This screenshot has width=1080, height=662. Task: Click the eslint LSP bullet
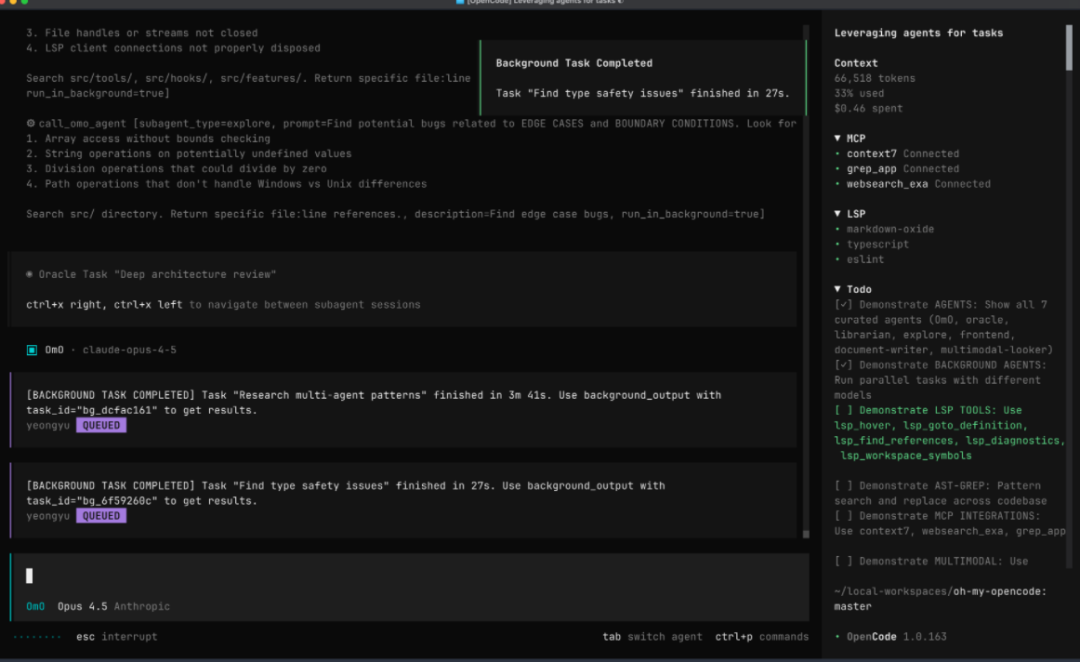pyautogui.click(x=837, y=259)
